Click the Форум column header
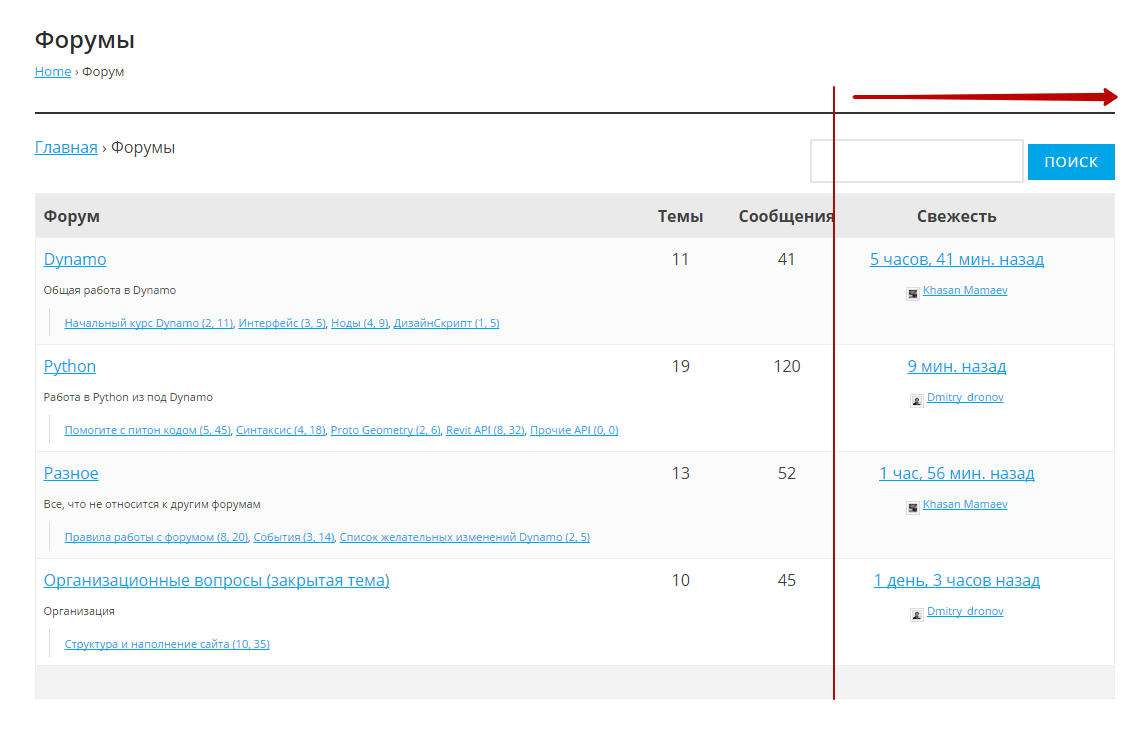Image resolution: width=1132 pixels, height=739 pixels. (71, 217)
